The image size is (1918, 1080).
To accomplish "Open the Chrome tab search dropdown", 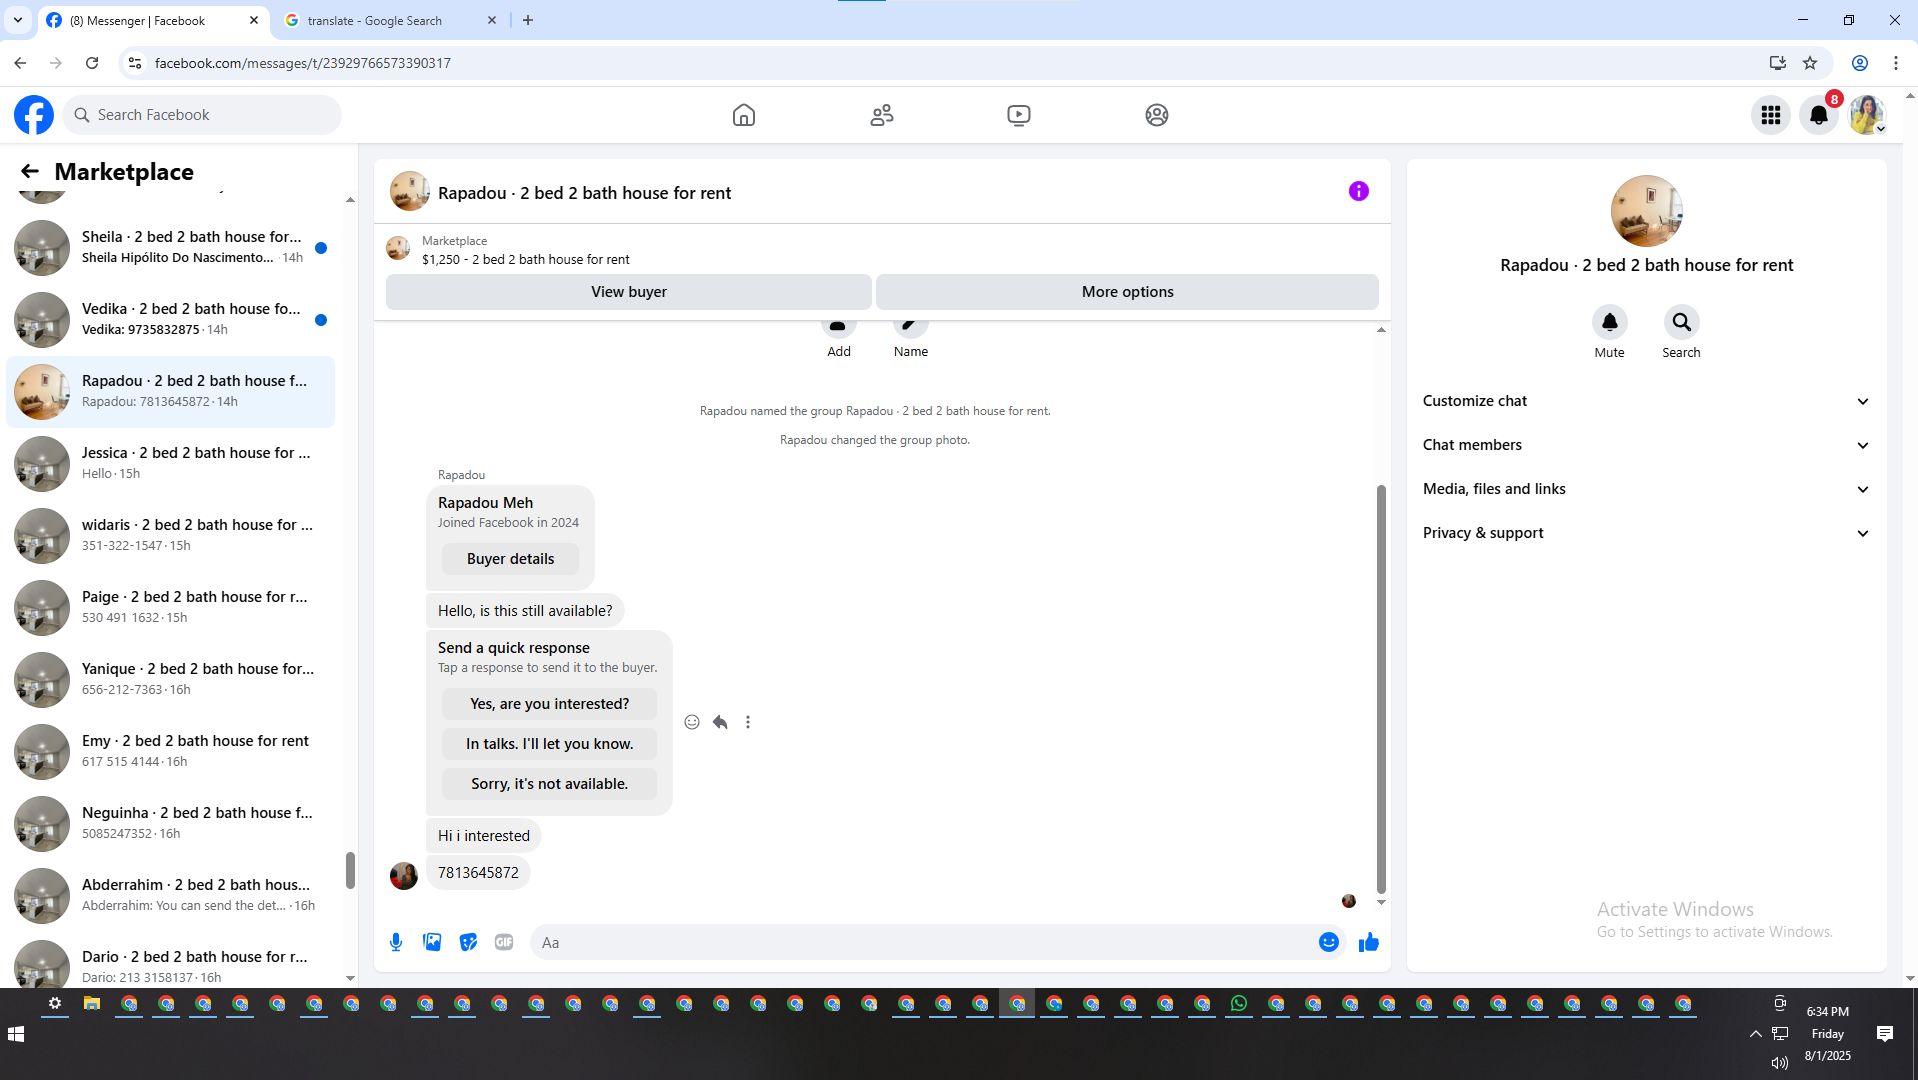I will tap(18, 20).
